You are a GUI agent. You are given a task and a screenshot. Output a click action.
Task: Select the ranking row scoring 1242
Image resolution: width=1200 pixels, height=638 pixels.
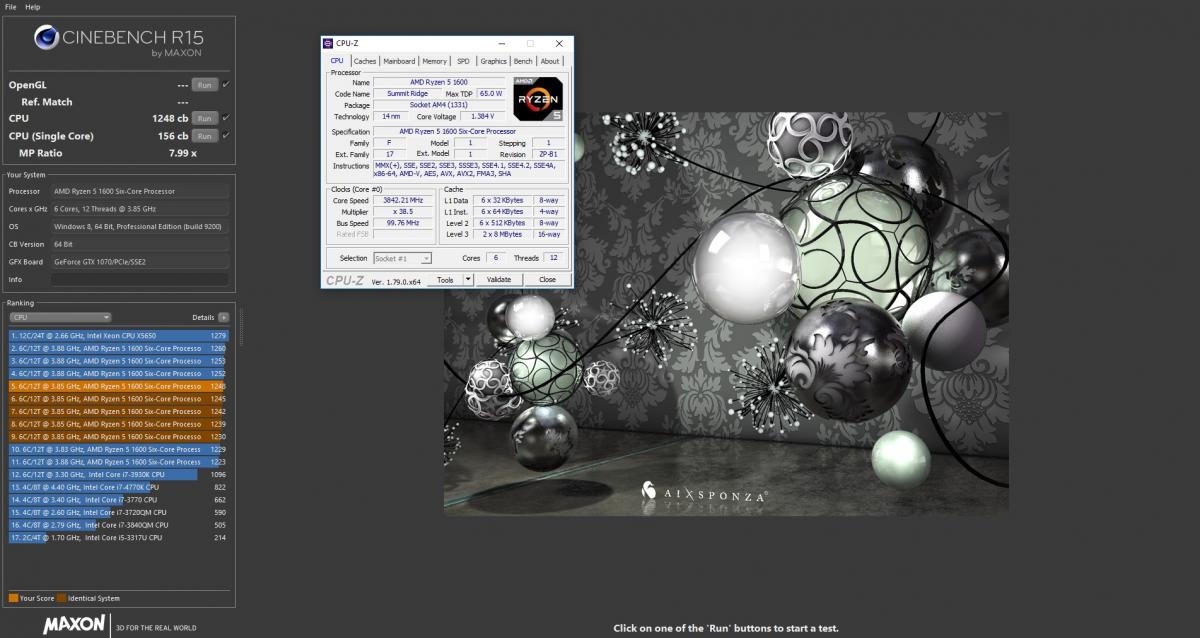tap(119, 411)
